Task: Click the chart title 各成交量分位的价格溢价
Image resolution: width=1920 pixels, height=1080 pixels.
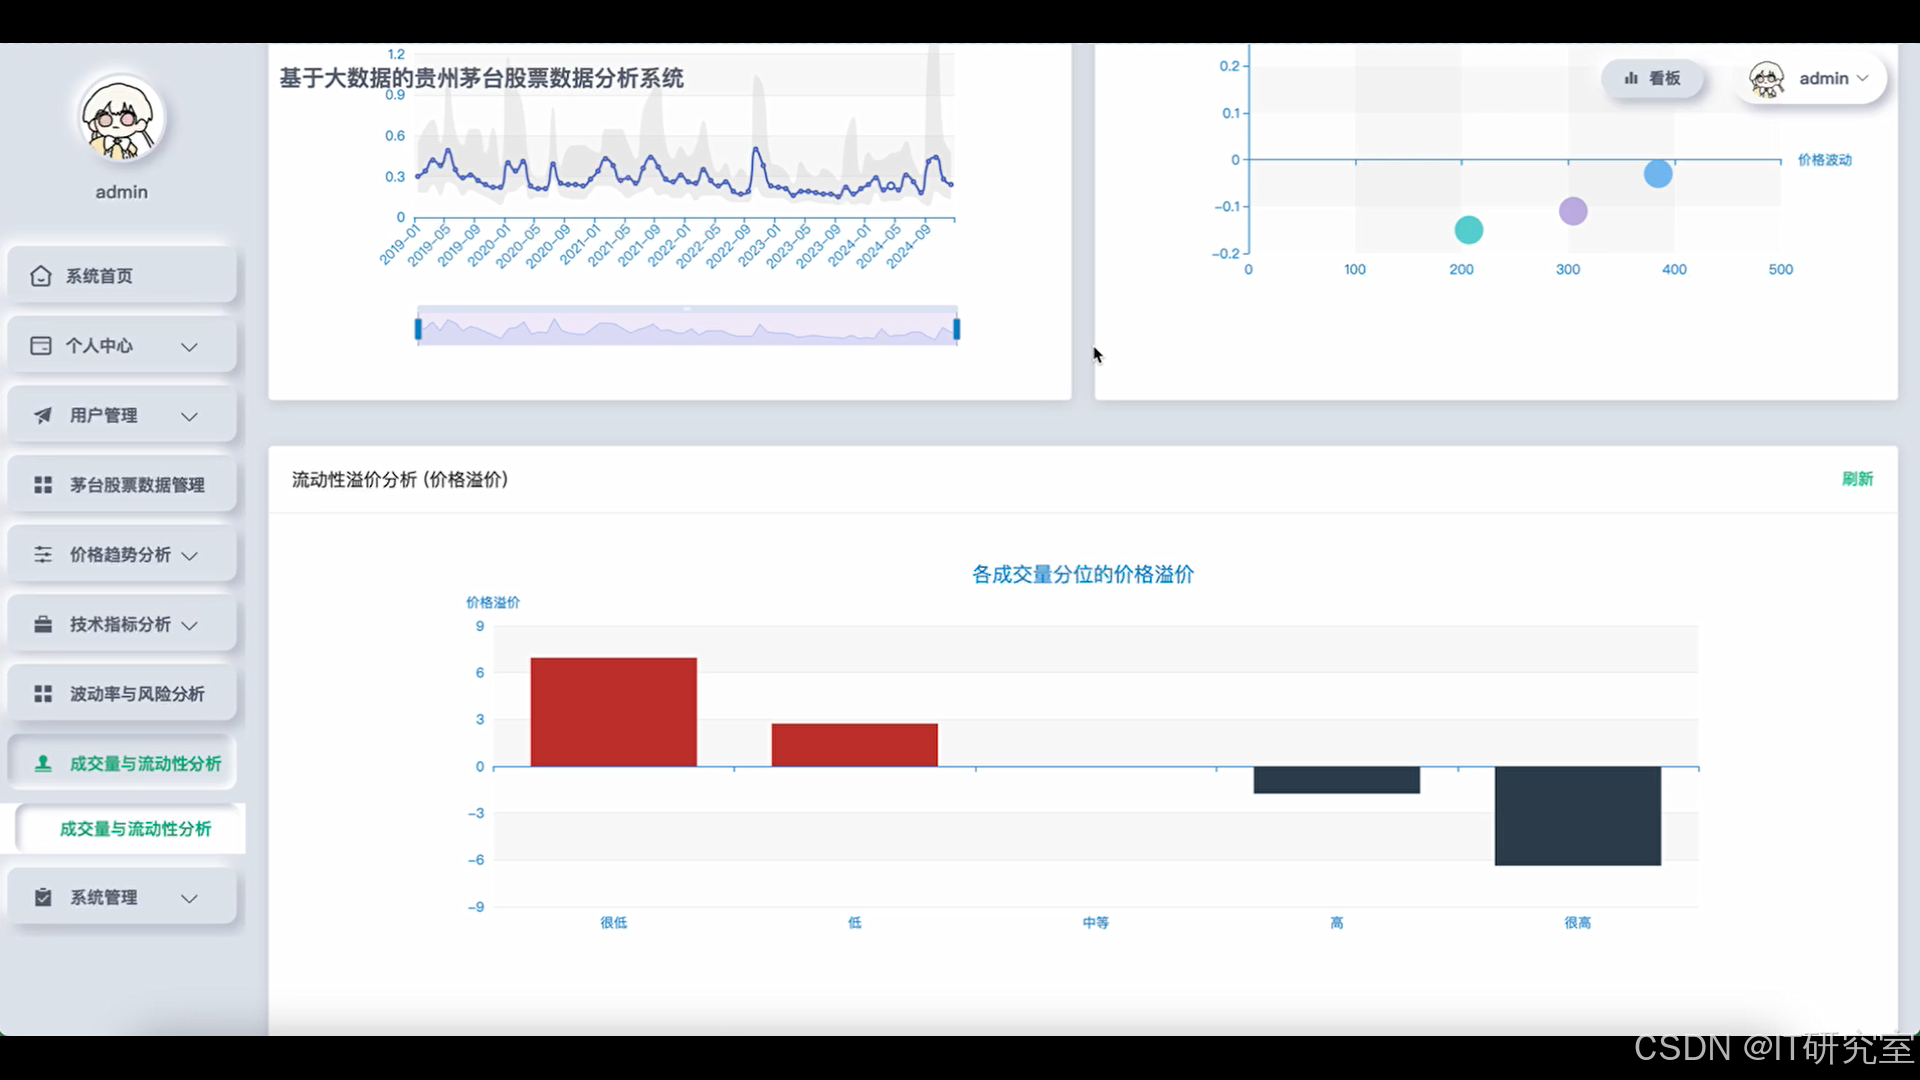Action: pyautogui.click(x=1083, y=575)
